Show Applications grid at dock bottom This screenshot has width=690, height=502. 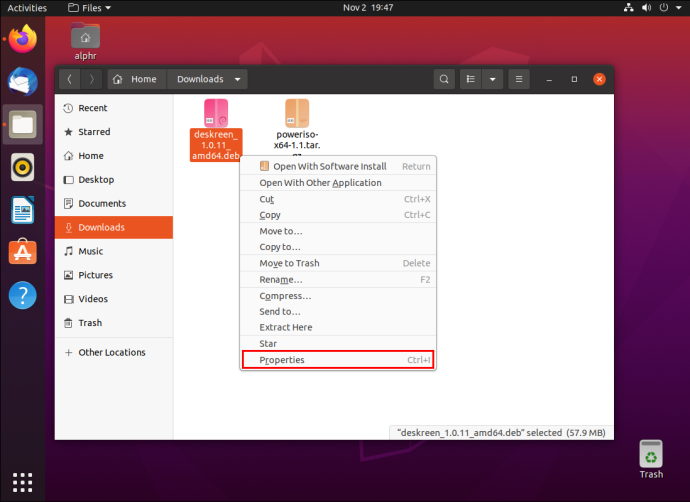22,483
